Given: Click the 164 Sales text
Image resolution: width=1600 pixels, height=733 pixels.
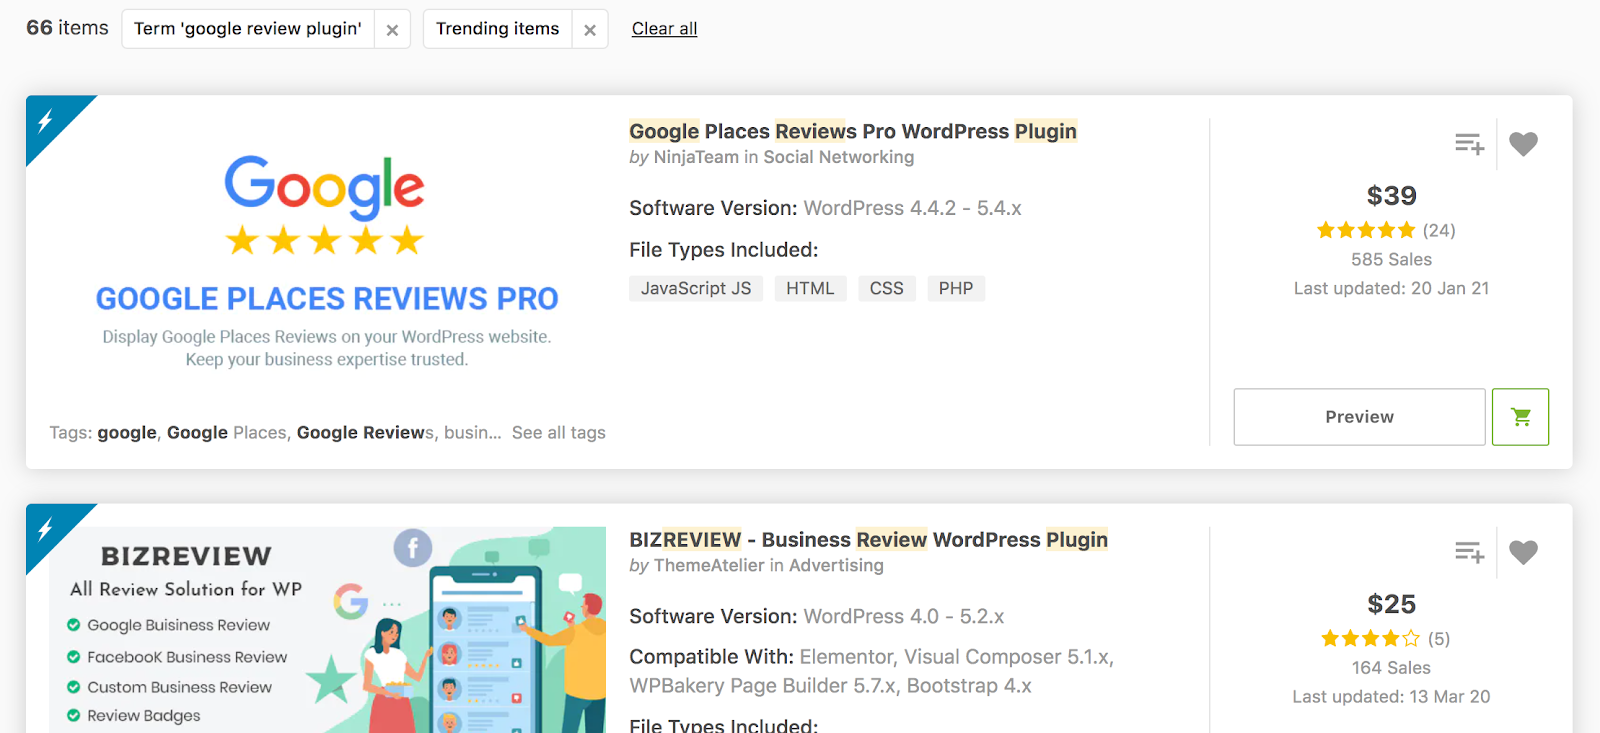Looking at the screenshot, I should [1391, 667].
